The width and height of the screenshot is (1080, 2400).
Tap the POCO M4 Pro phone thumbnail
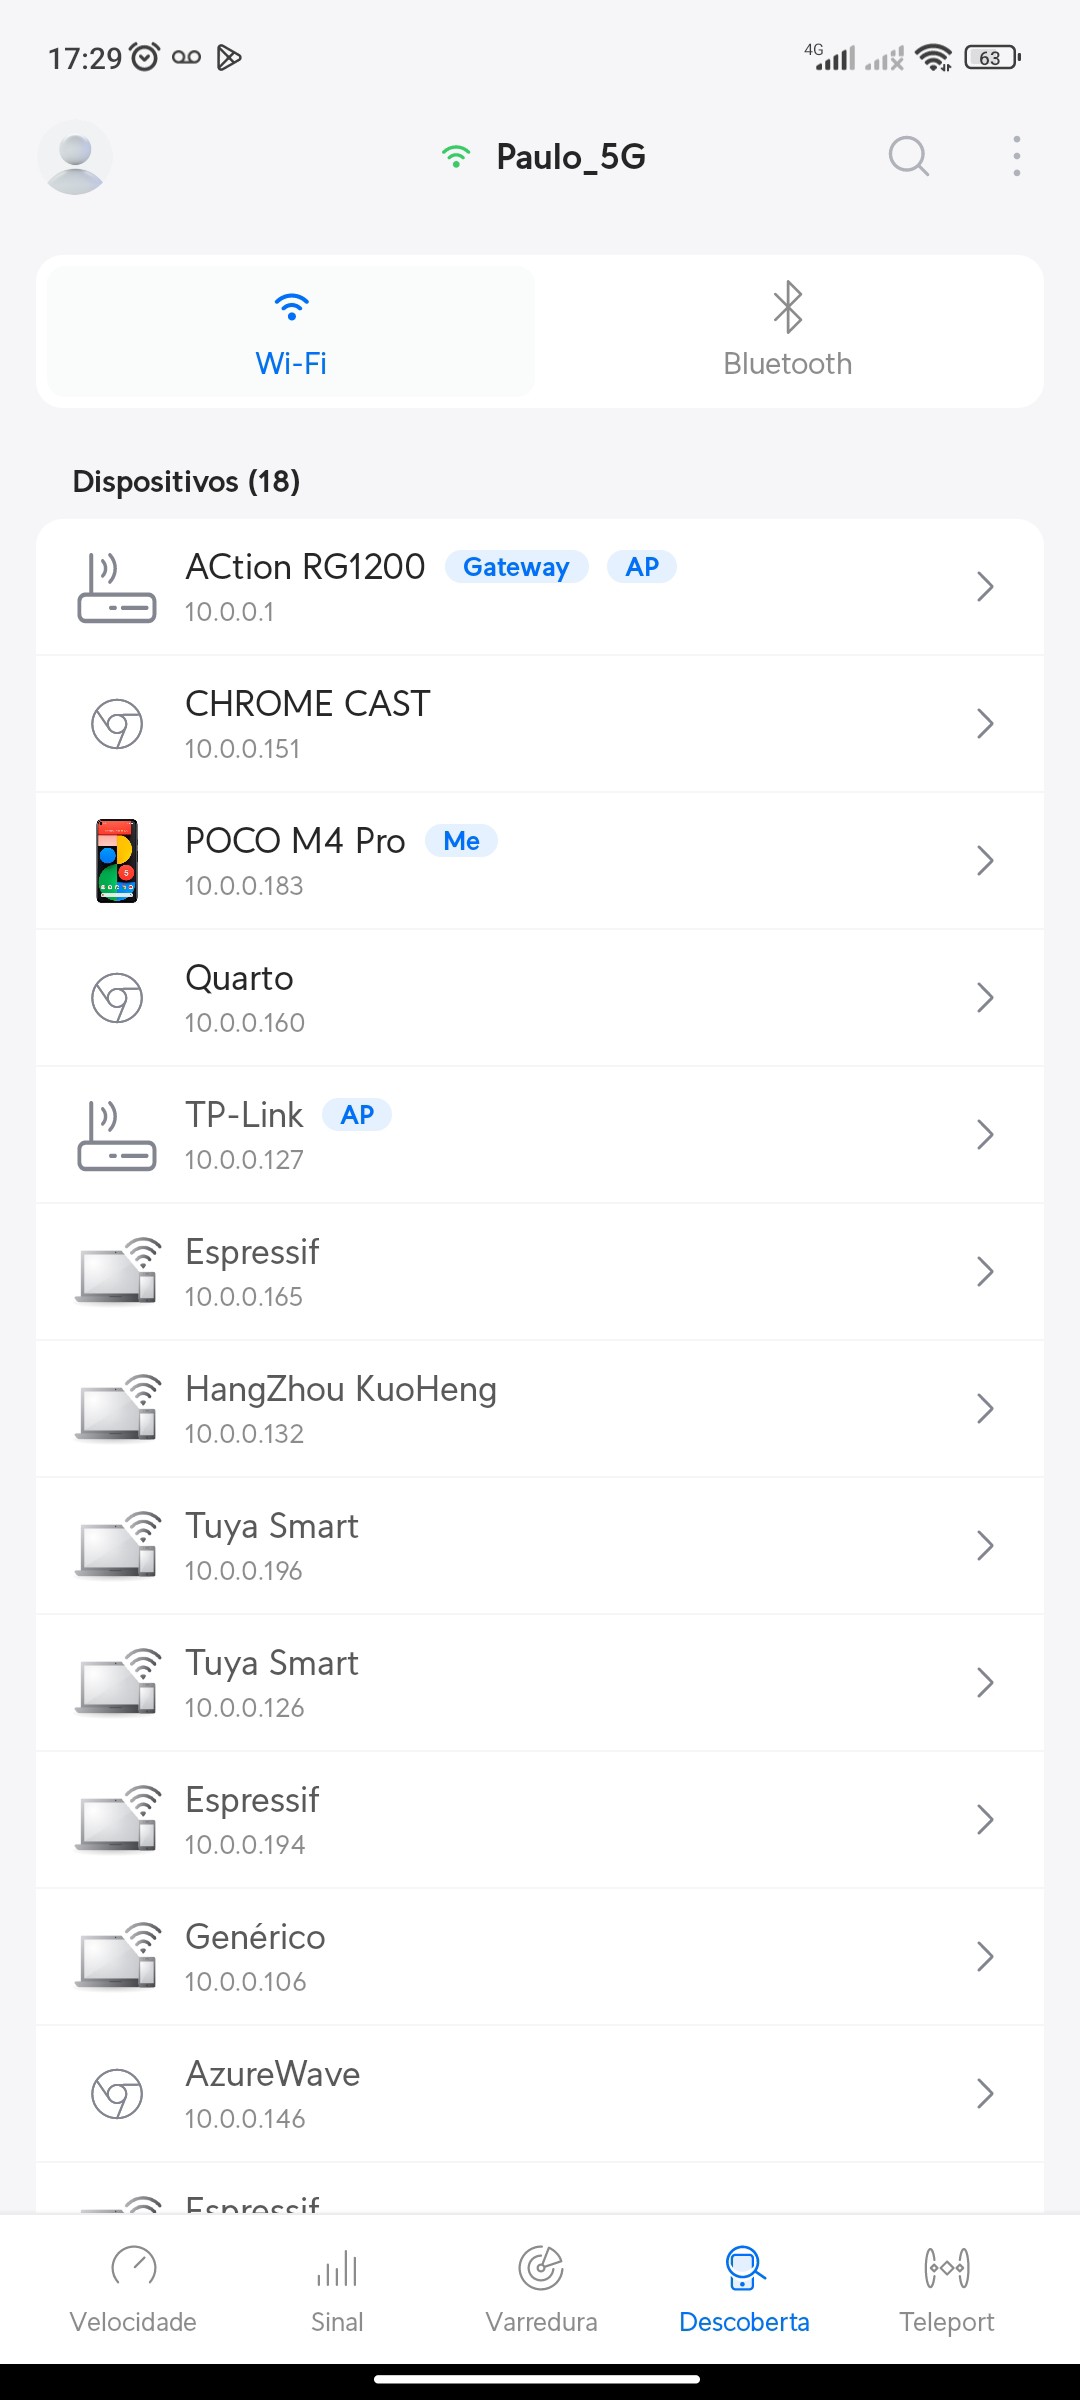117,861
